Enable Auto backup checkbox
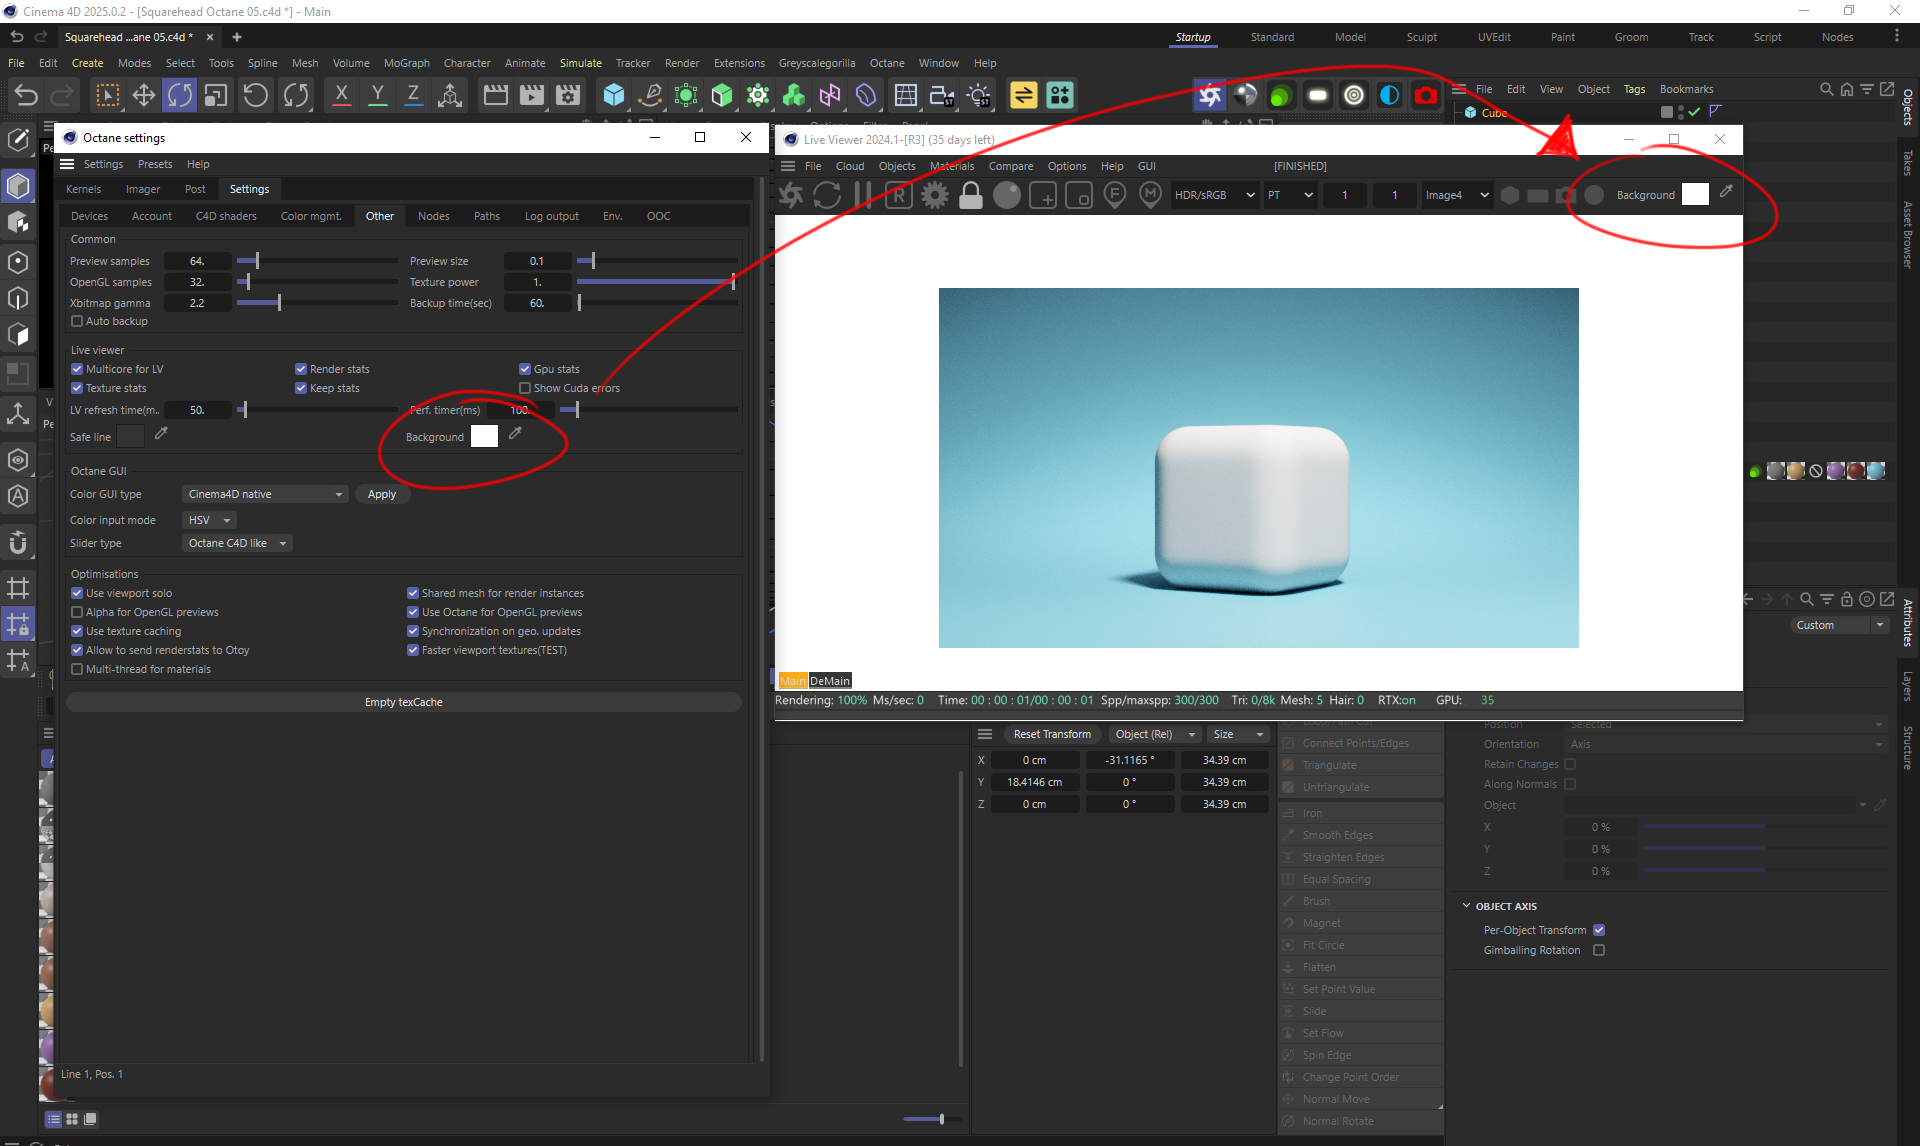This screenshot has width=1920, height=1146. (77, 321)
